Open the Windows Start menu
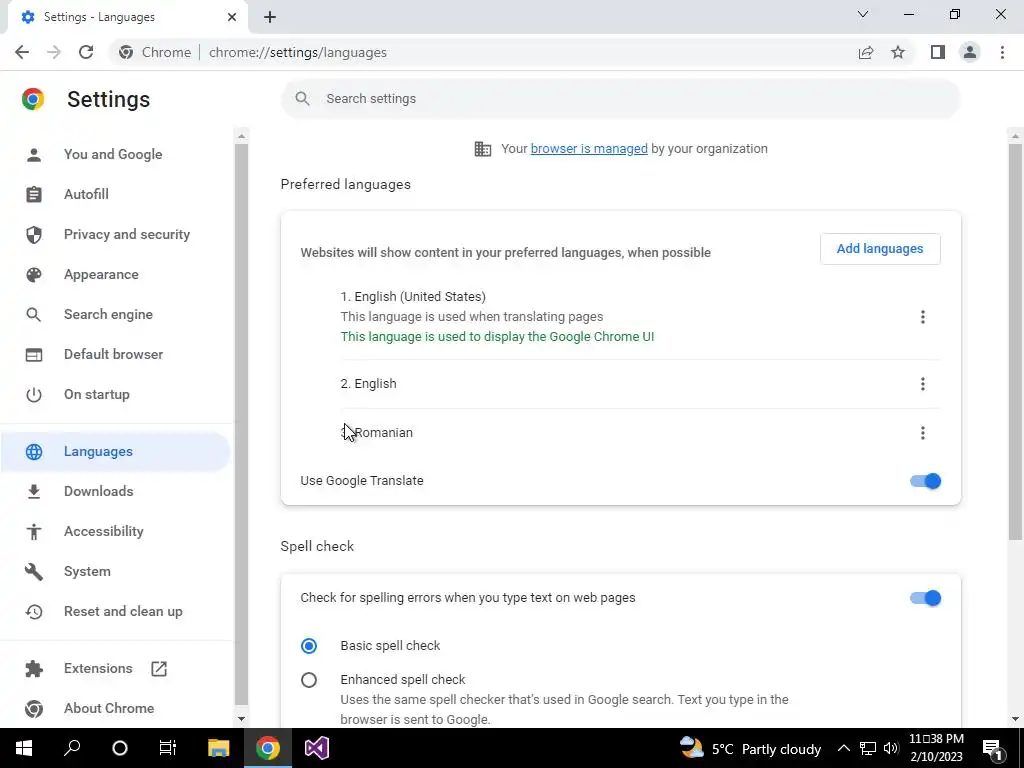Viewport: 1024px width, 768px height. 24,748
